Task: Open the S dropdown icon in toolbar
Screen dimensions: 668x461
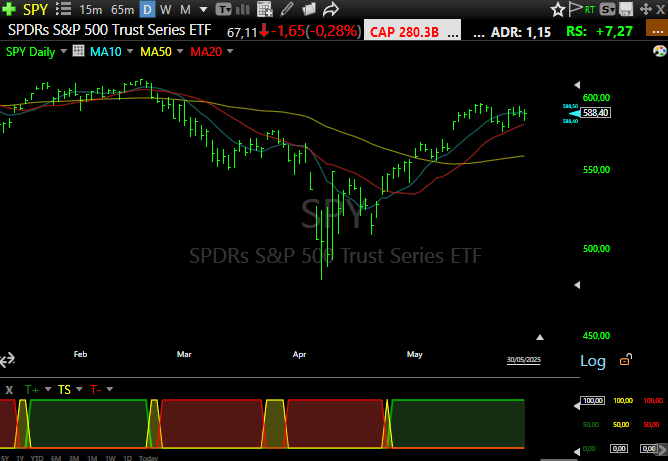Action: pyautogui.click(x=608, y=9)
